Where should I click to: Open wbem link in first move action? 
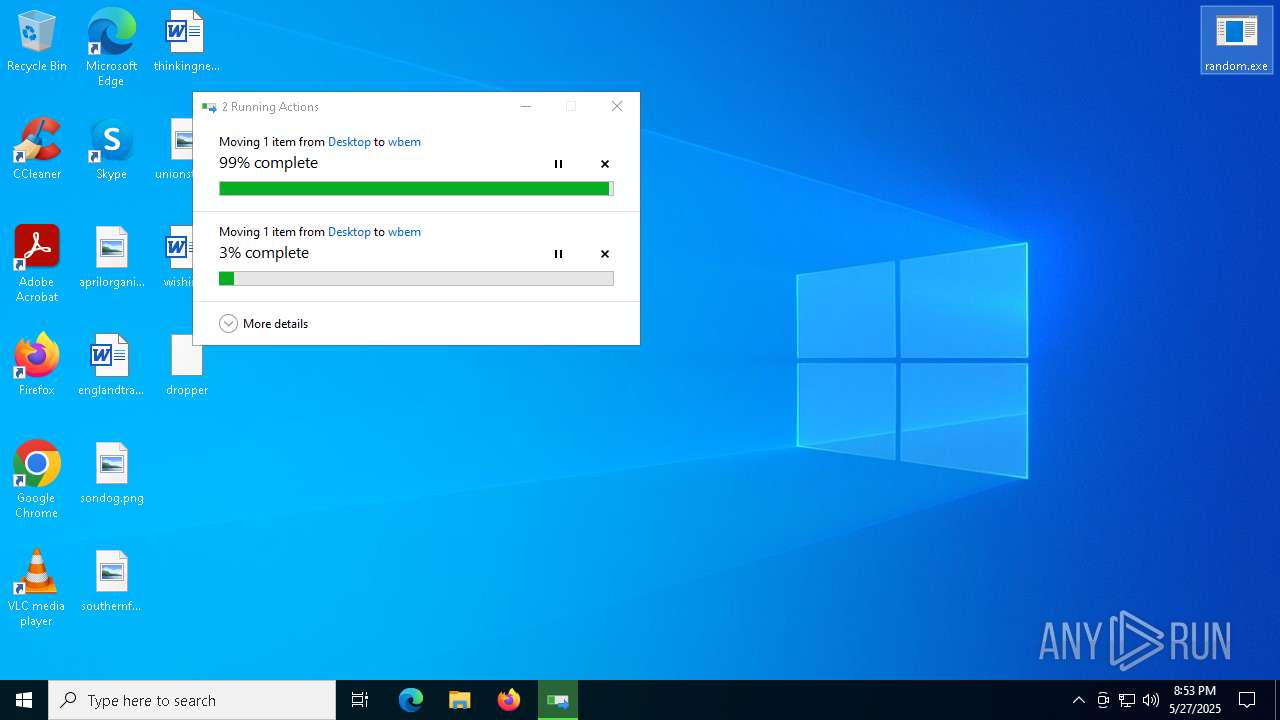pos(404,142)
